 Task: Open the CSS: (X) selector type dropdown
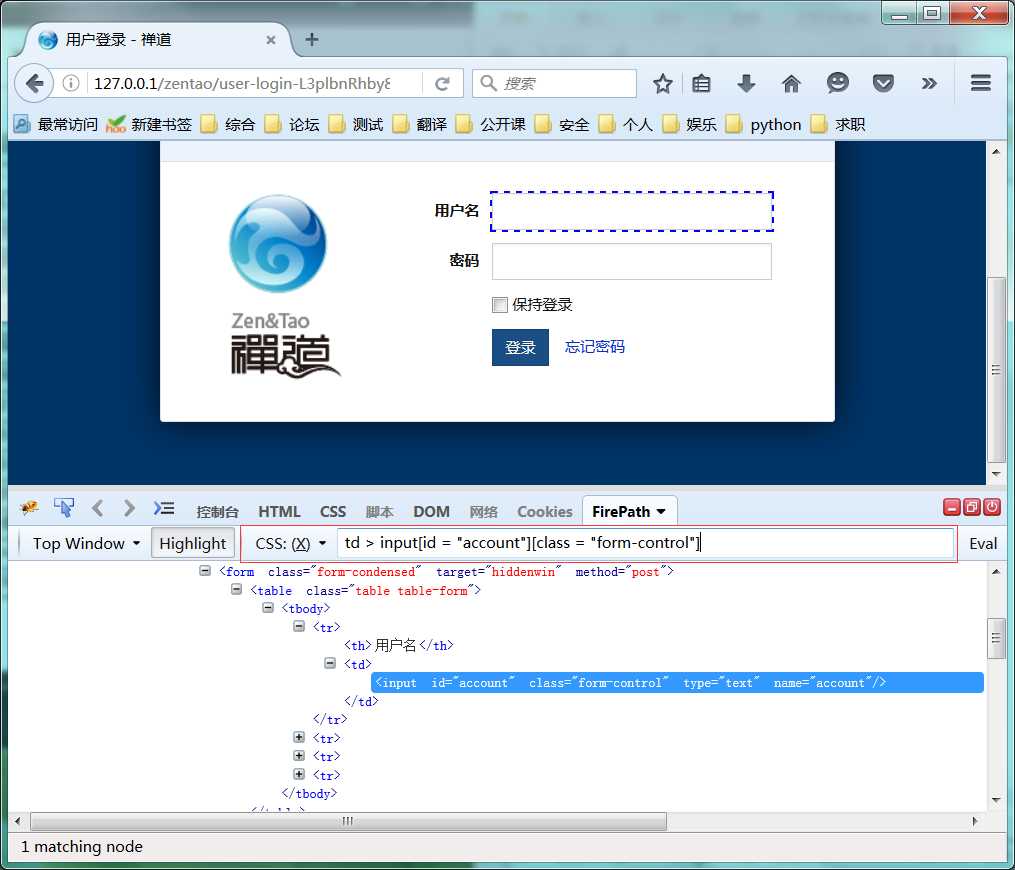coord(291,544)
